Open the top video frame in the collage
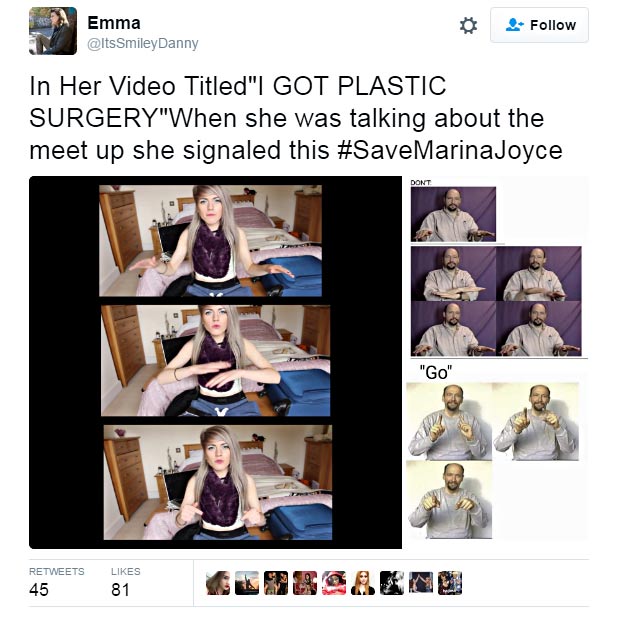Viewport: 620px width, 620px height. [x=210, y=242]
